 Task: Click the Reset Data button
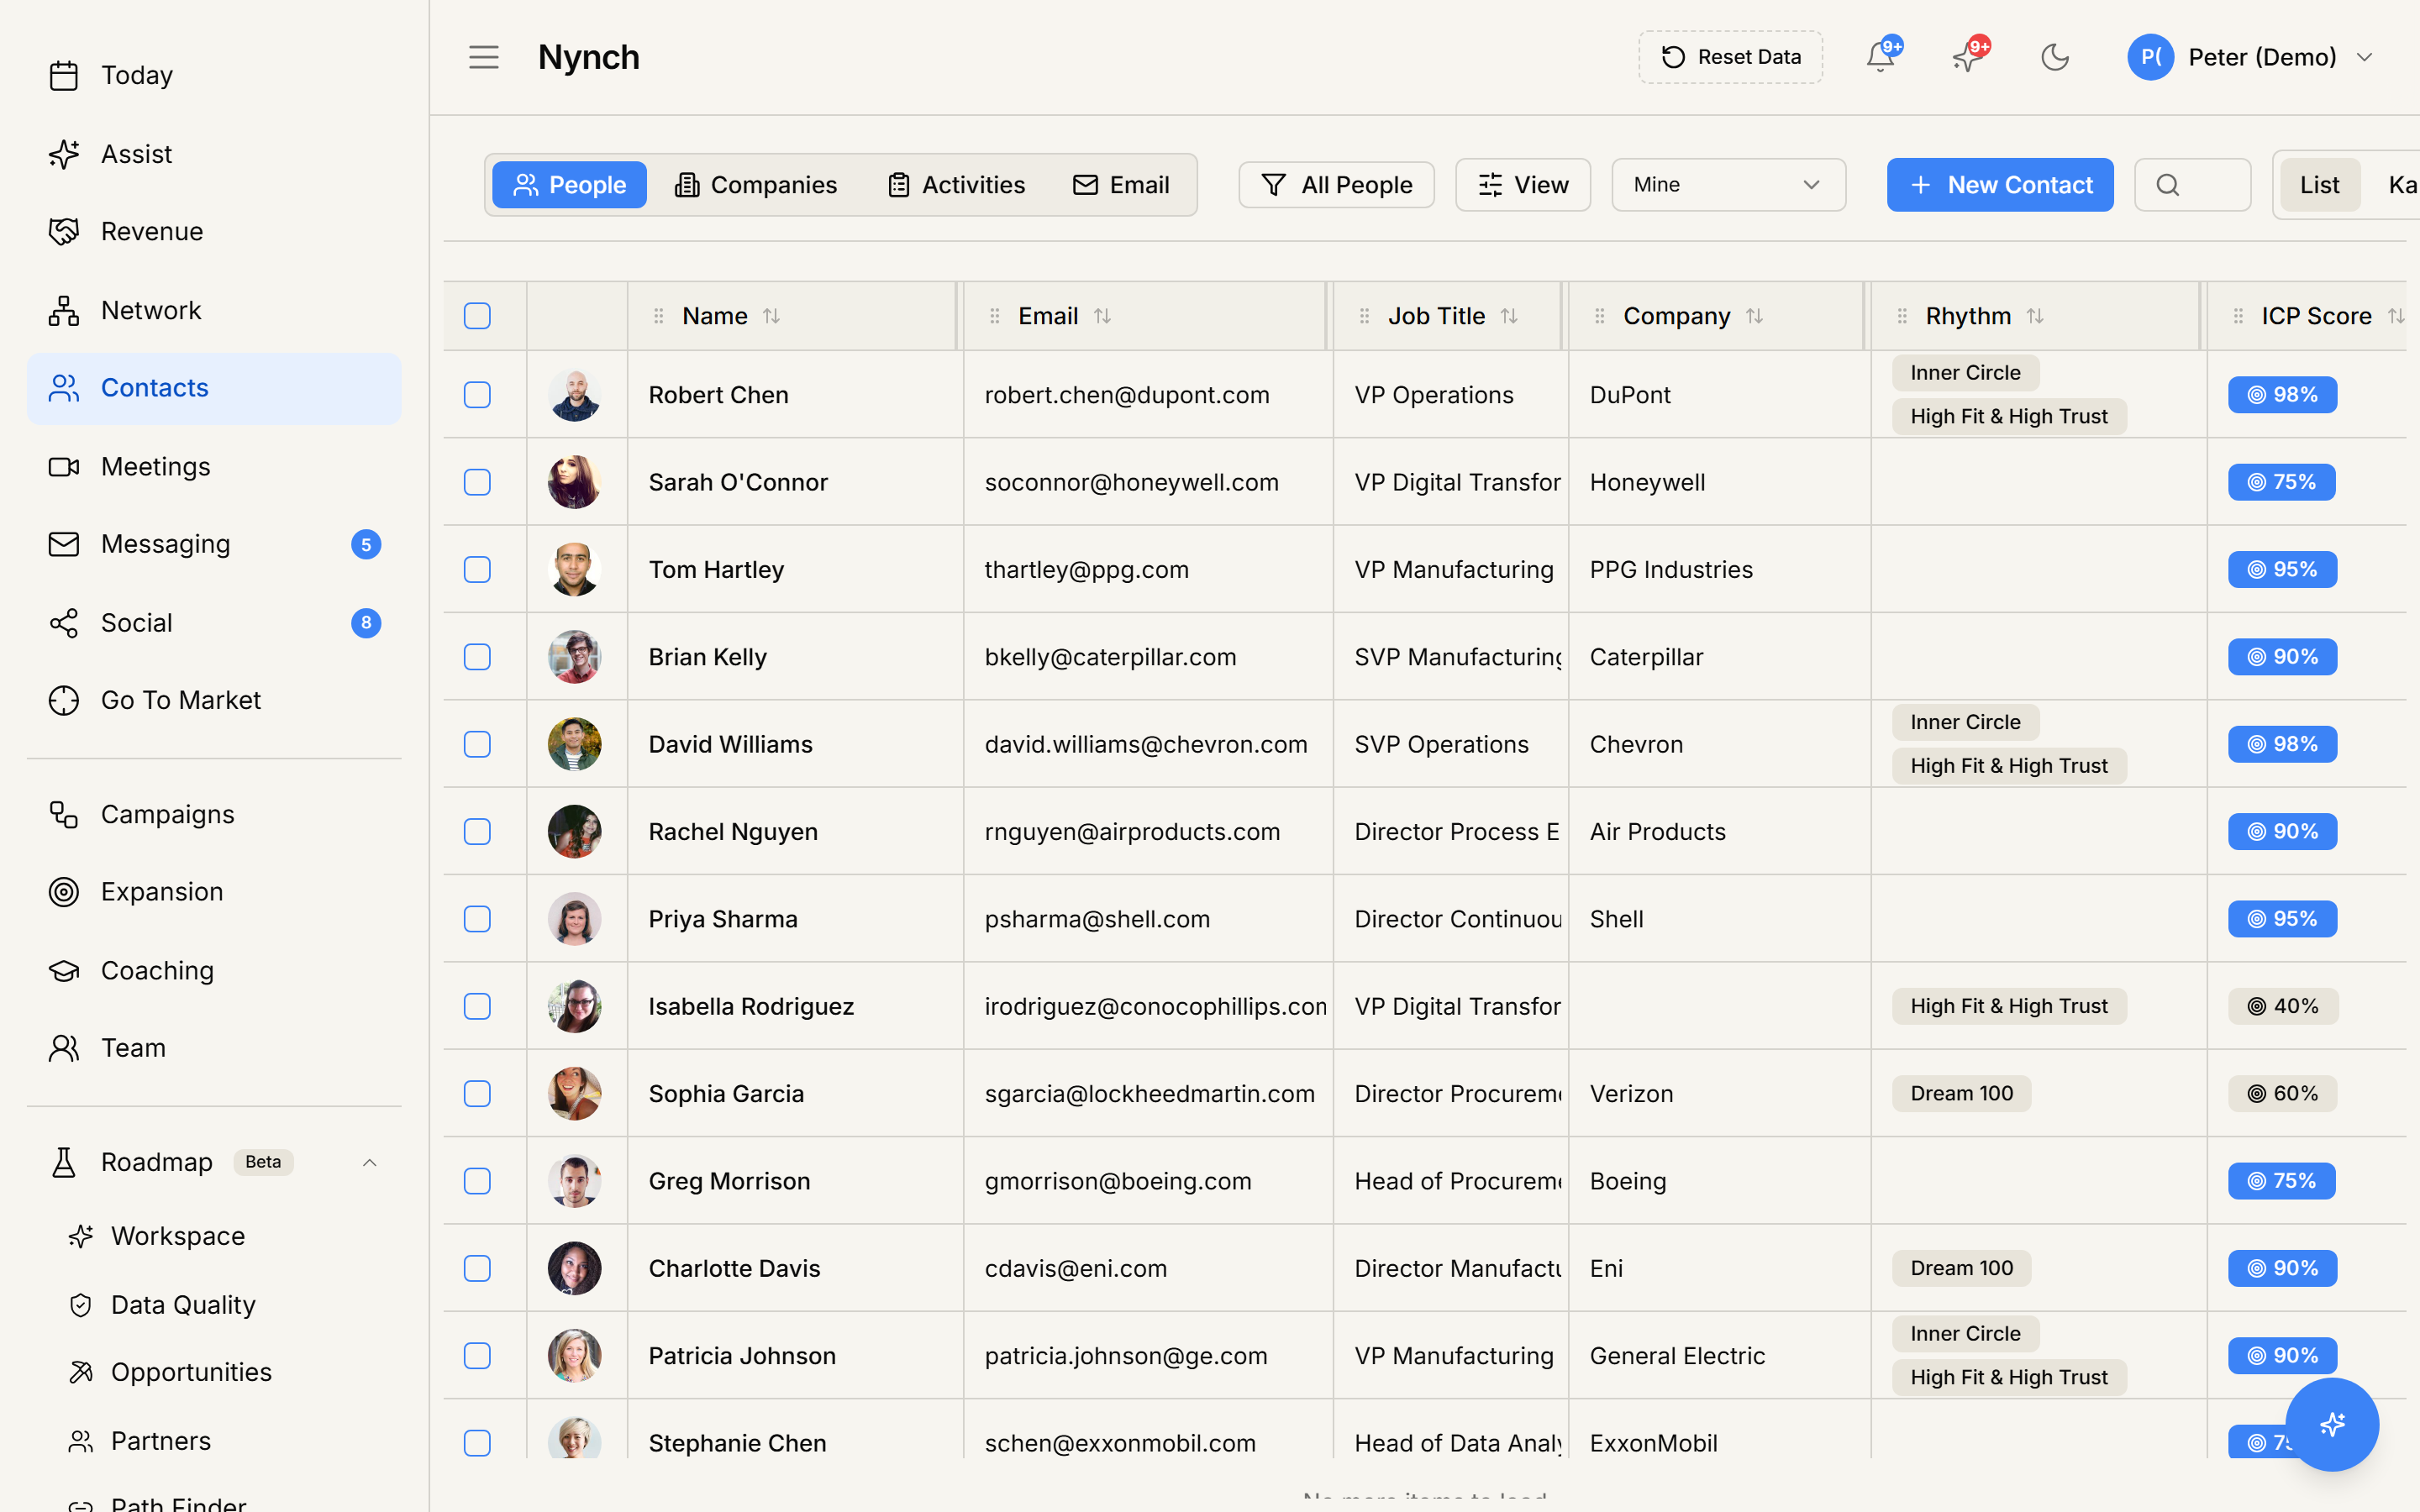[x=1730, y=57]
